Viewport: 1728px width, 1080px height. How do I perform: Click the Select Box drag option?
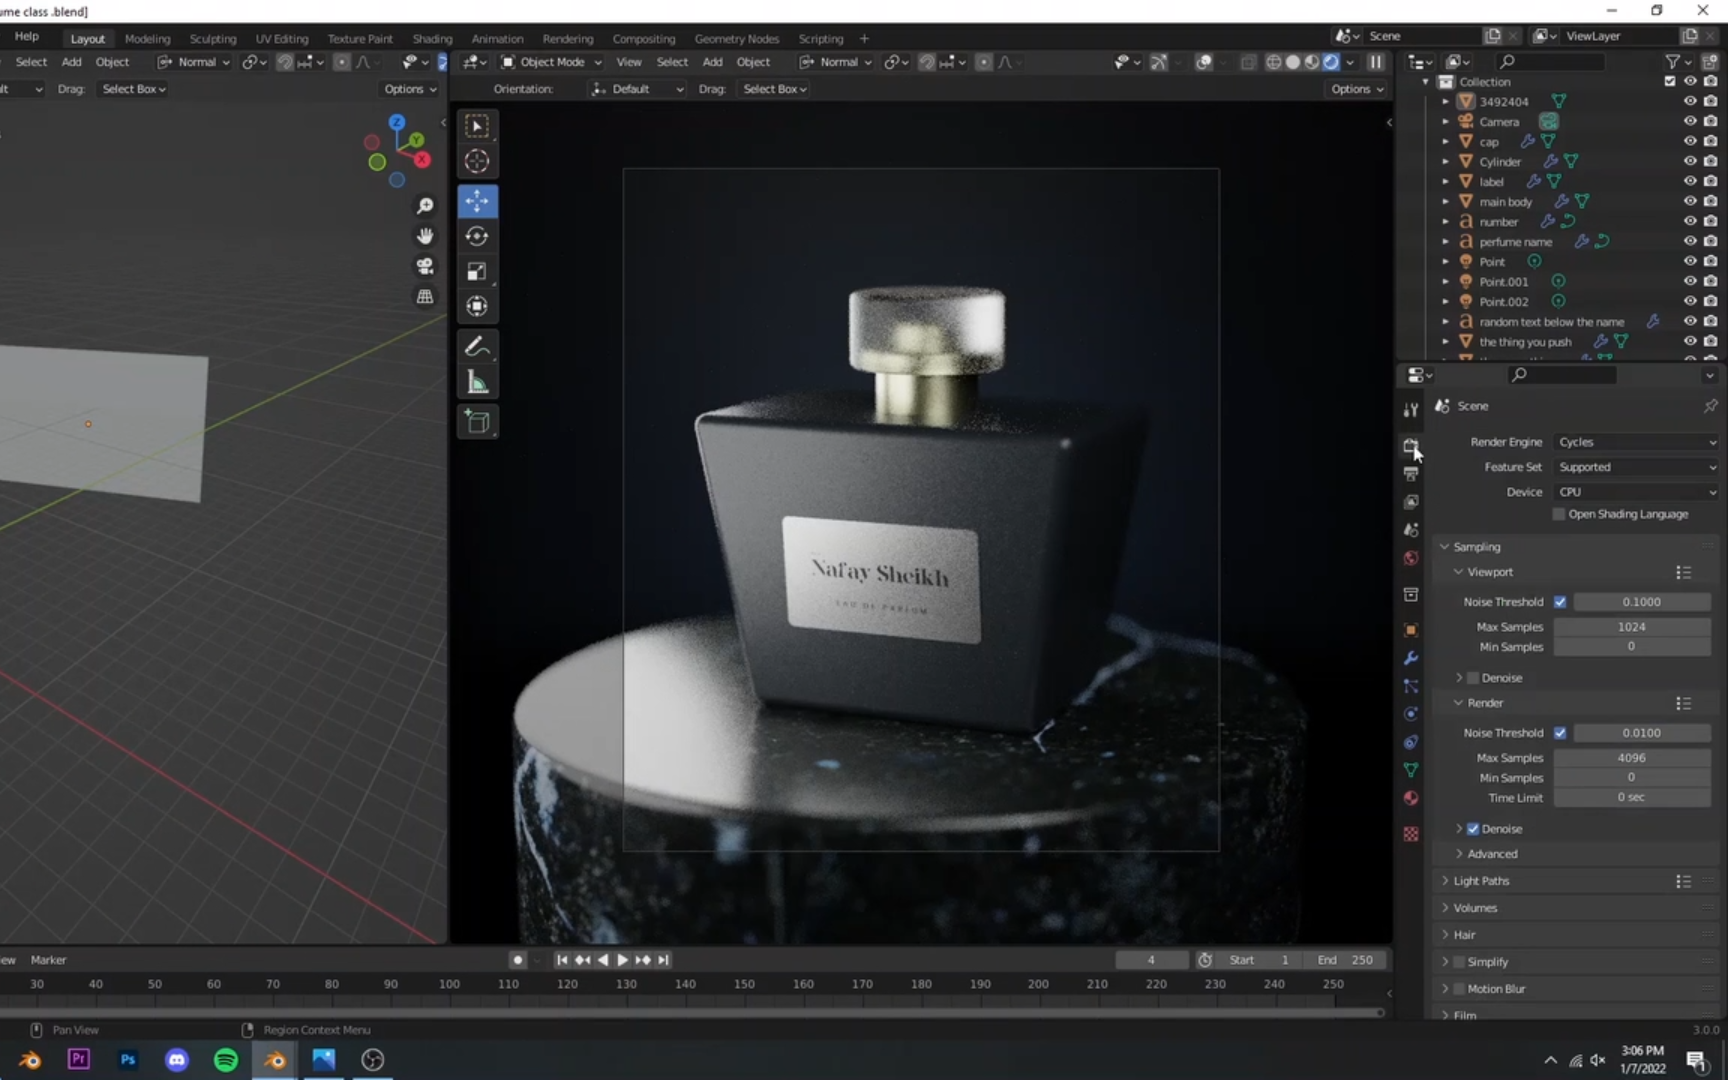(774, 88)
